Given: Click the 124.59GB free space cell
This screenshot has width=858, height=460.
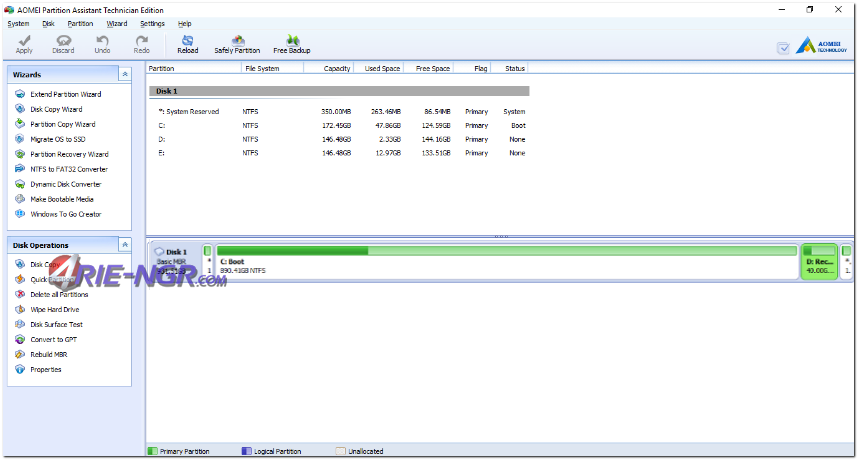Looking at the screenshot, I should tap(436, 126).
